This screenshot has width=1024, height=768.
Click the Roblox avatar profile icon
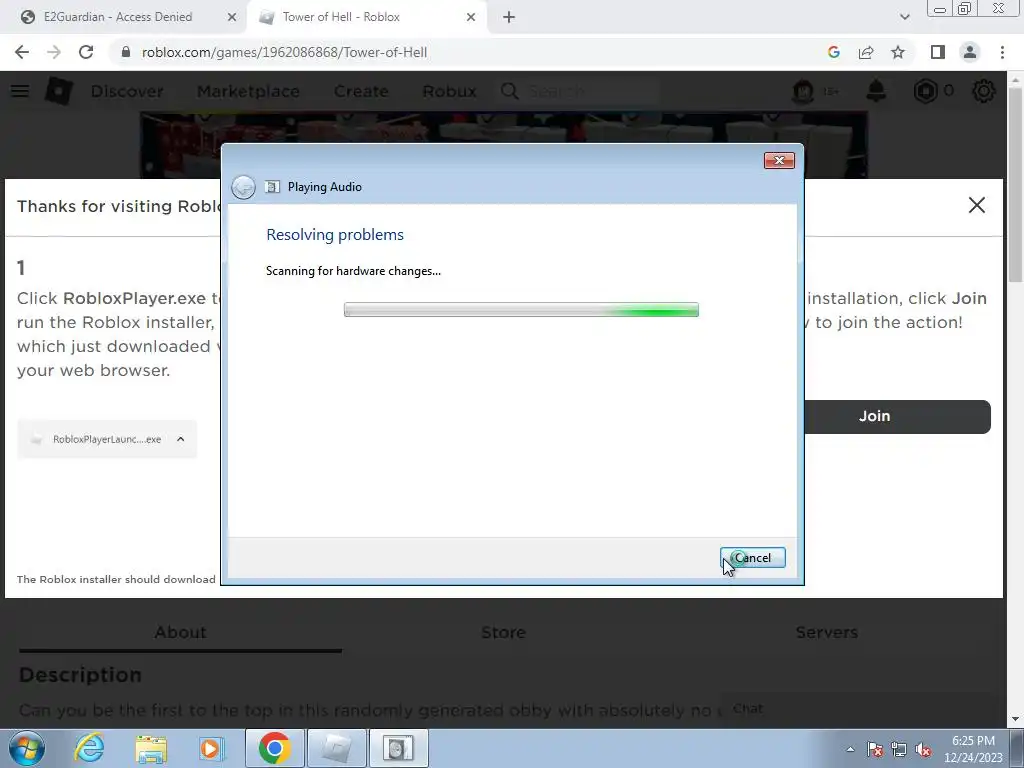click(x=803, y=91)
